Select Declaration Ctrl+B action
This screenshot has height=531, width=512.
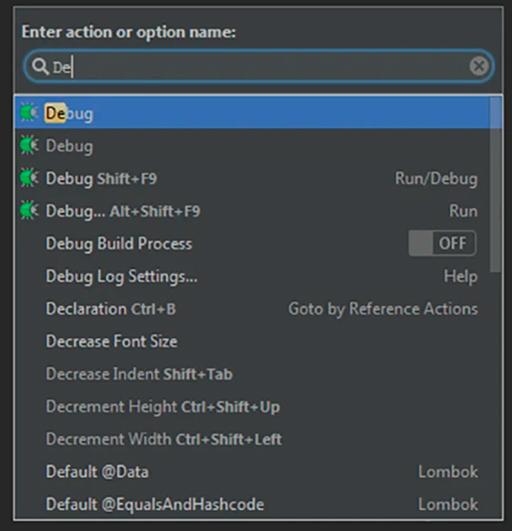coord(252,309)
